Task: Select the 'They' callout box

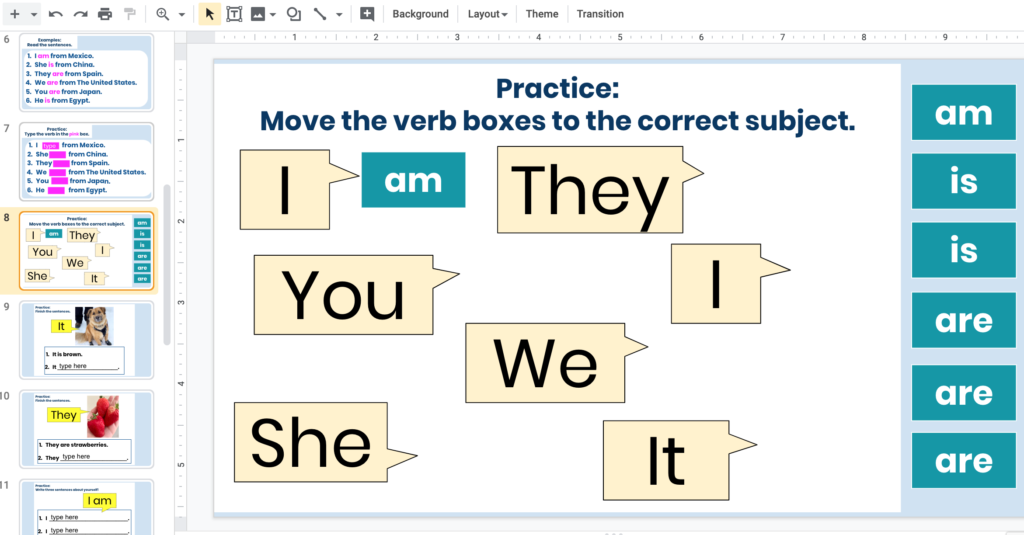Action: (x=590, y=189)
